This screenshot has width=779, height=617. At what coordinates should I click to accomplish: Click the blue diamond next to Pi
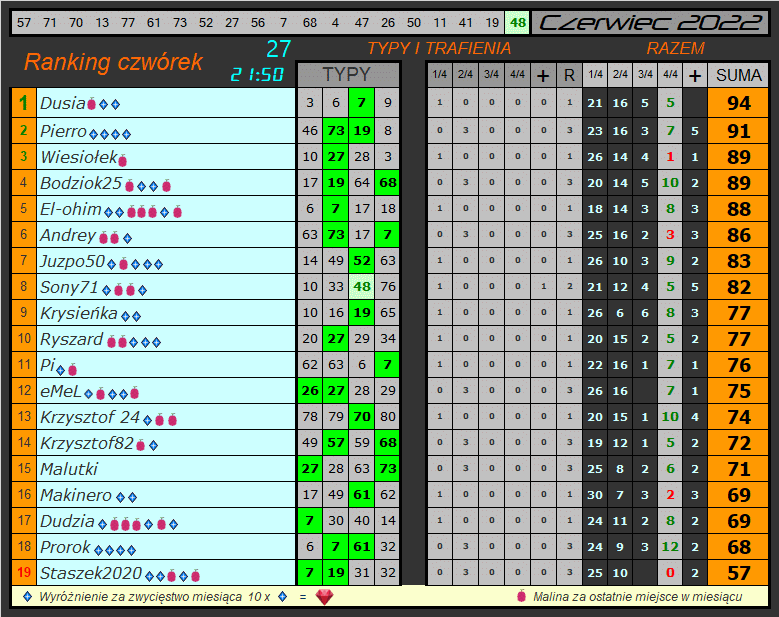pos(61,370)
